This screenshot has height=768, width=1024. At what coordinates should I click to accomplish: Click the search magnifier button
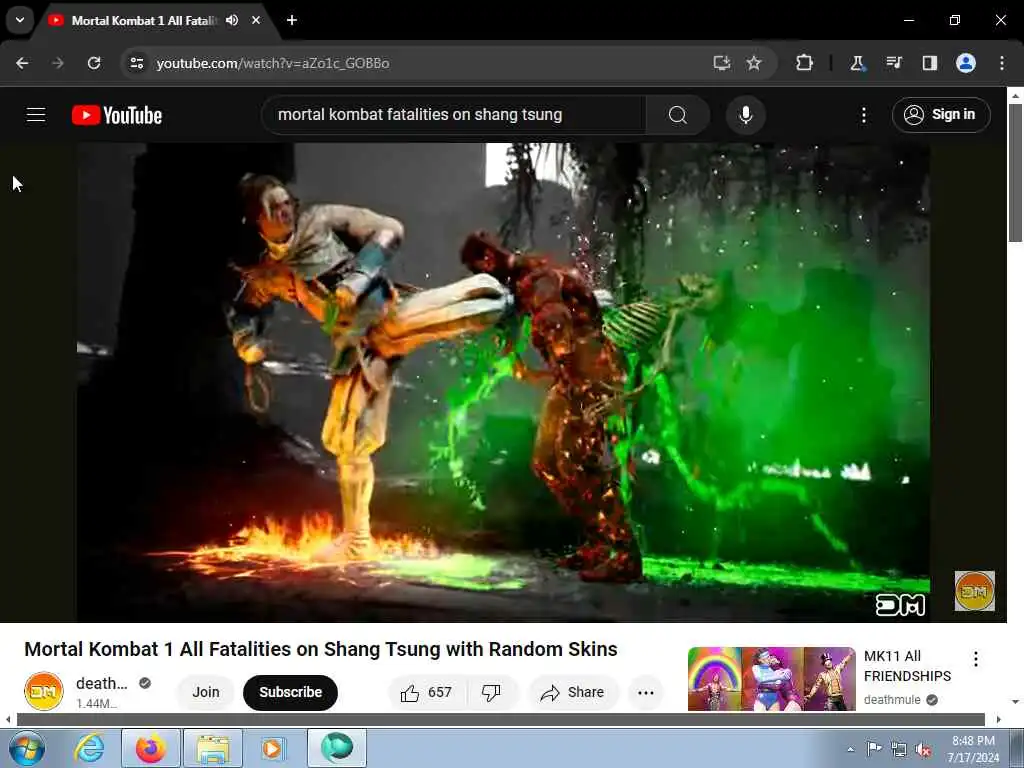click(678, 115)
